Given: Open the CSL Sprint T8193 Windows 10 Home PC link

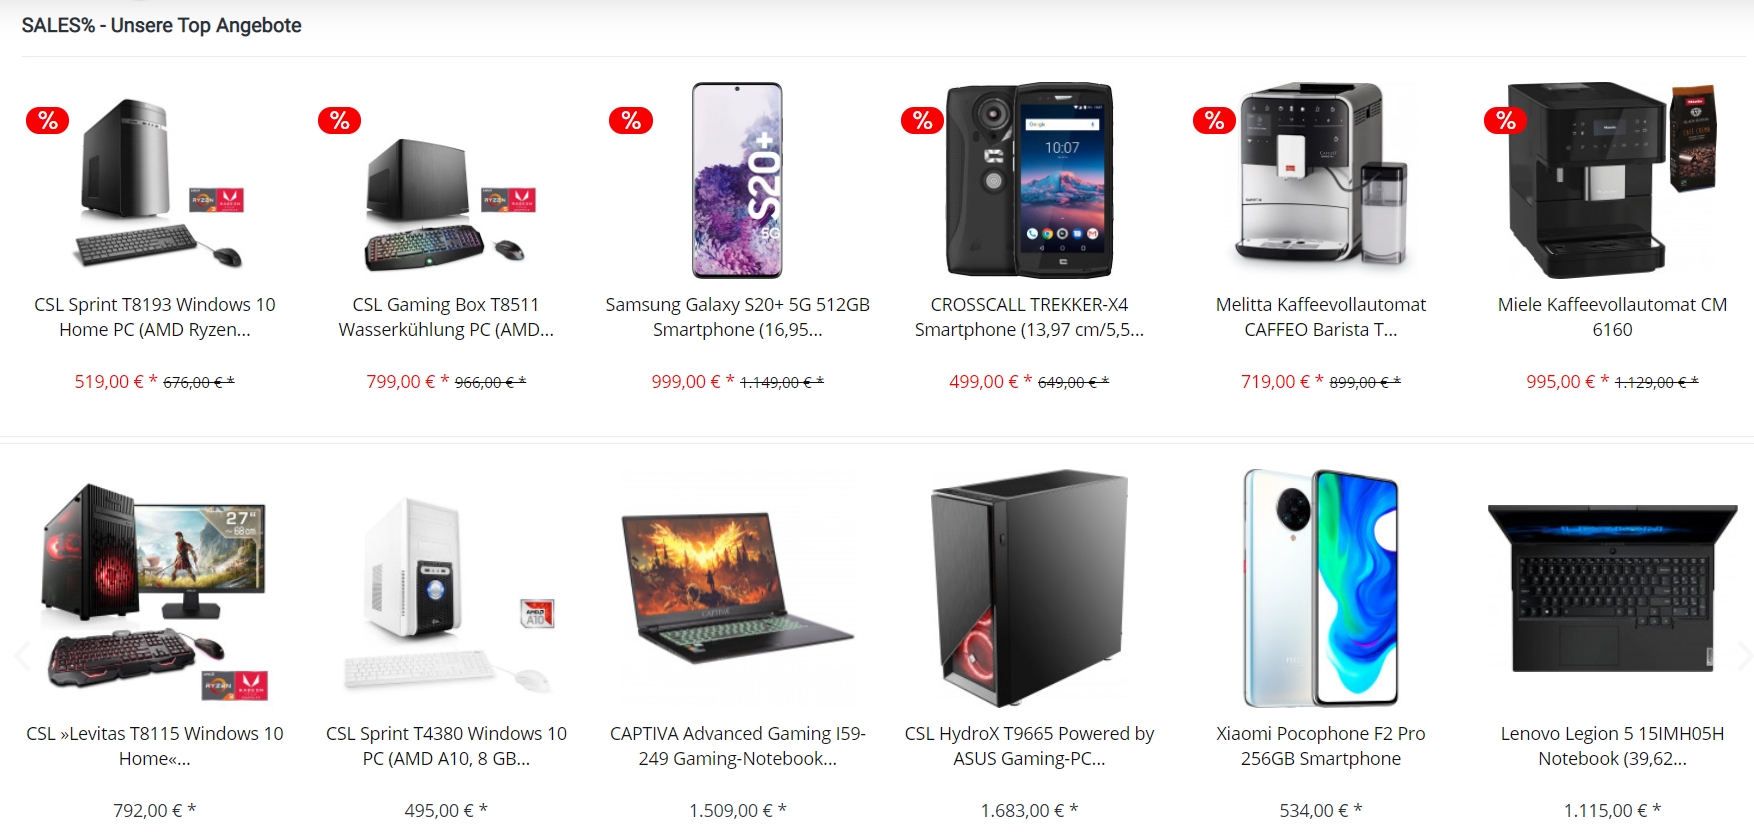Looking at the screenshot, I should point(155,317).
